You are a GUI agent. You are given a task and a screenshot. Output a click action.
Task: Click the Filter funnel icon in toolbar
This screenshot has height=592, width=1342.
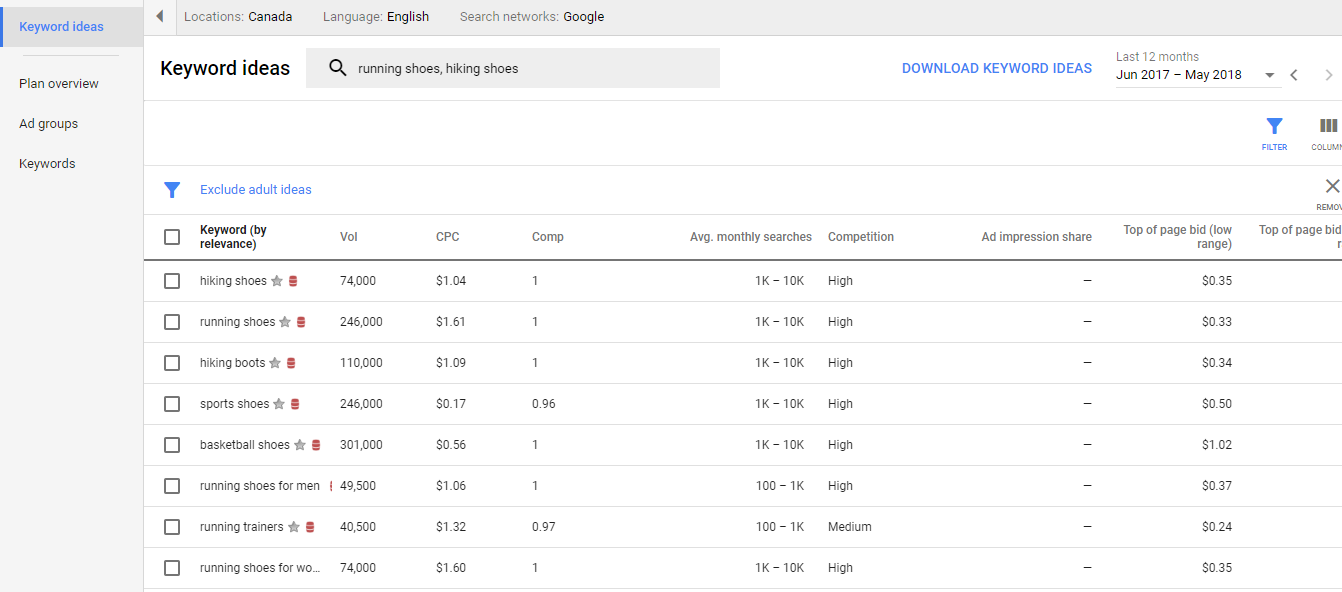point(1274,127)
